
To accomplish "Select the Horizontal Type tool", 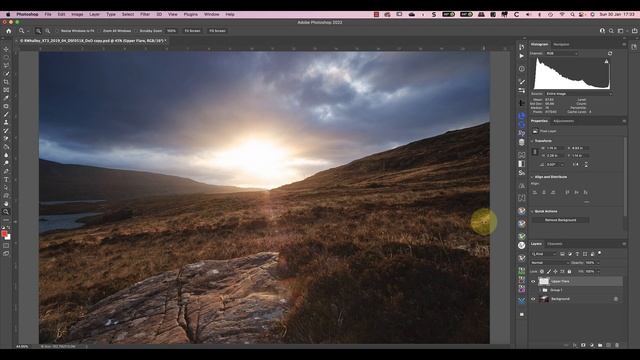I will tap(6, 180).
